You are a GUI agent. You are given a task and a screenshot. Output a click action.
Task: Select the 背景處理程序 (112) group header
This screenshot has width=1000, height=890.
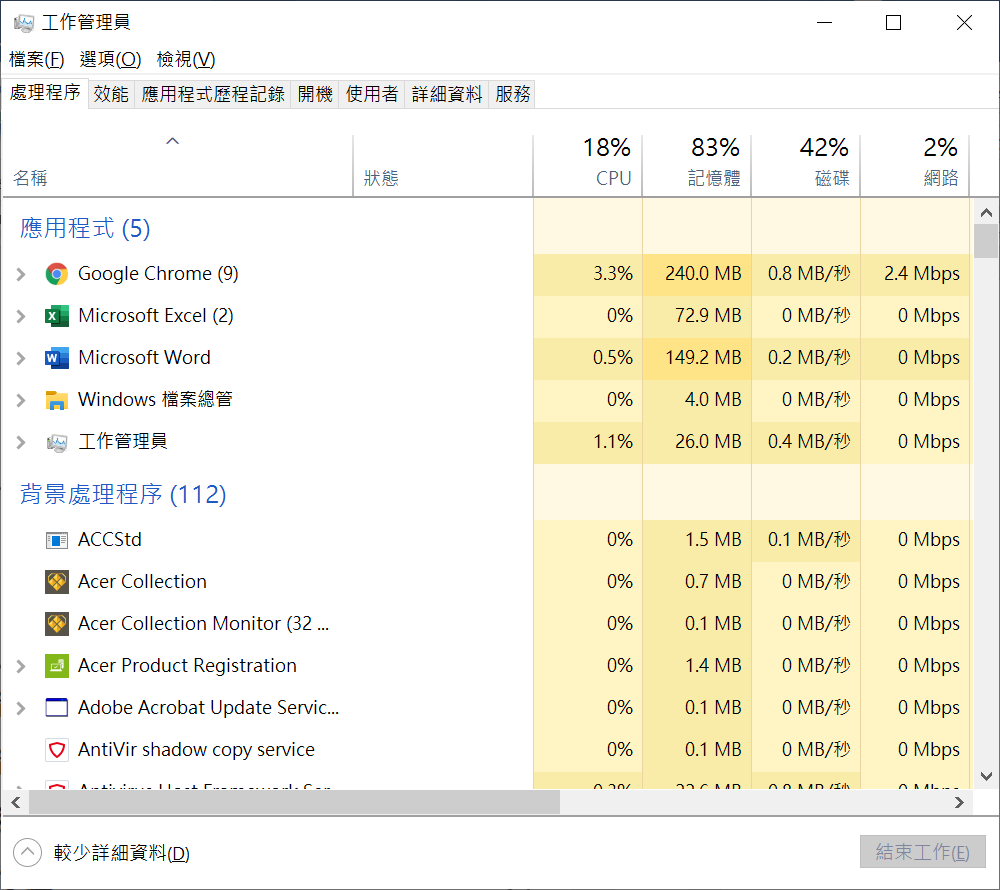[x=123, y=494]
